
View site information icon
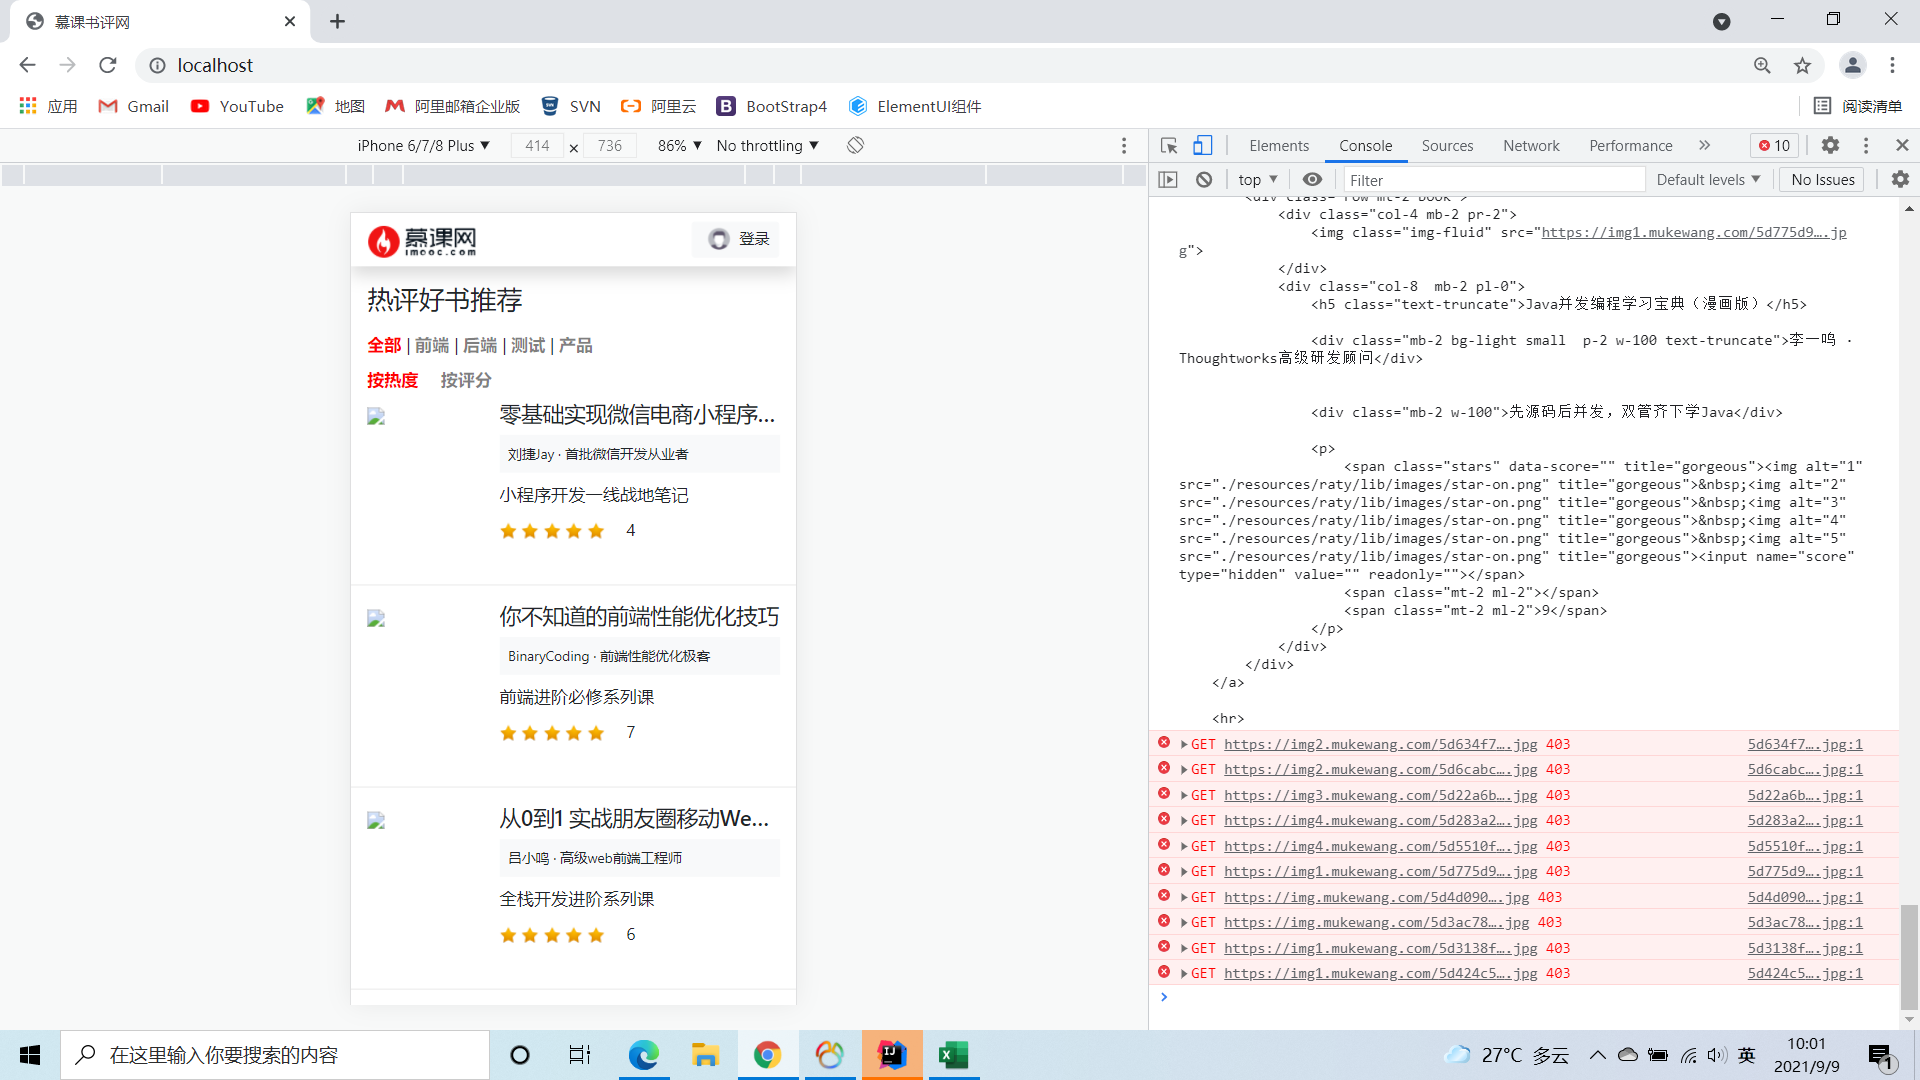point(158,65)
